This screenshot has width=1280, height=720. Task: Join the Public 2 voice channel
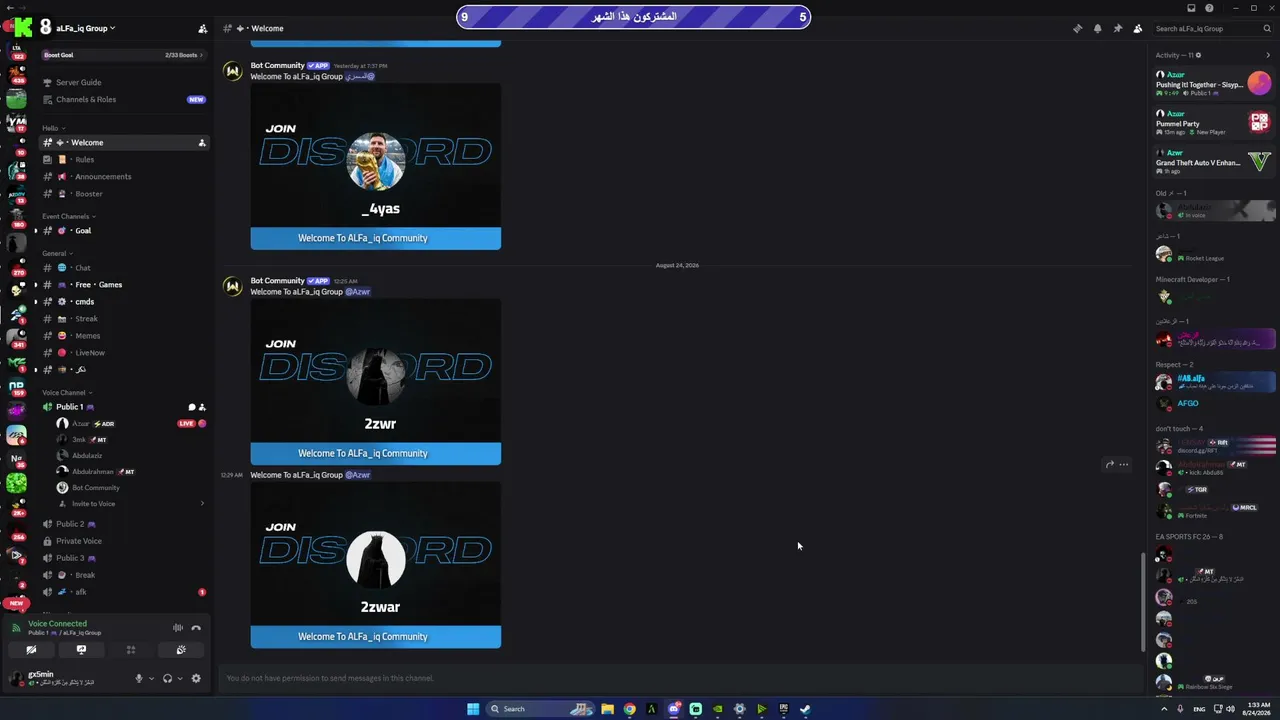tap(124, 524)
